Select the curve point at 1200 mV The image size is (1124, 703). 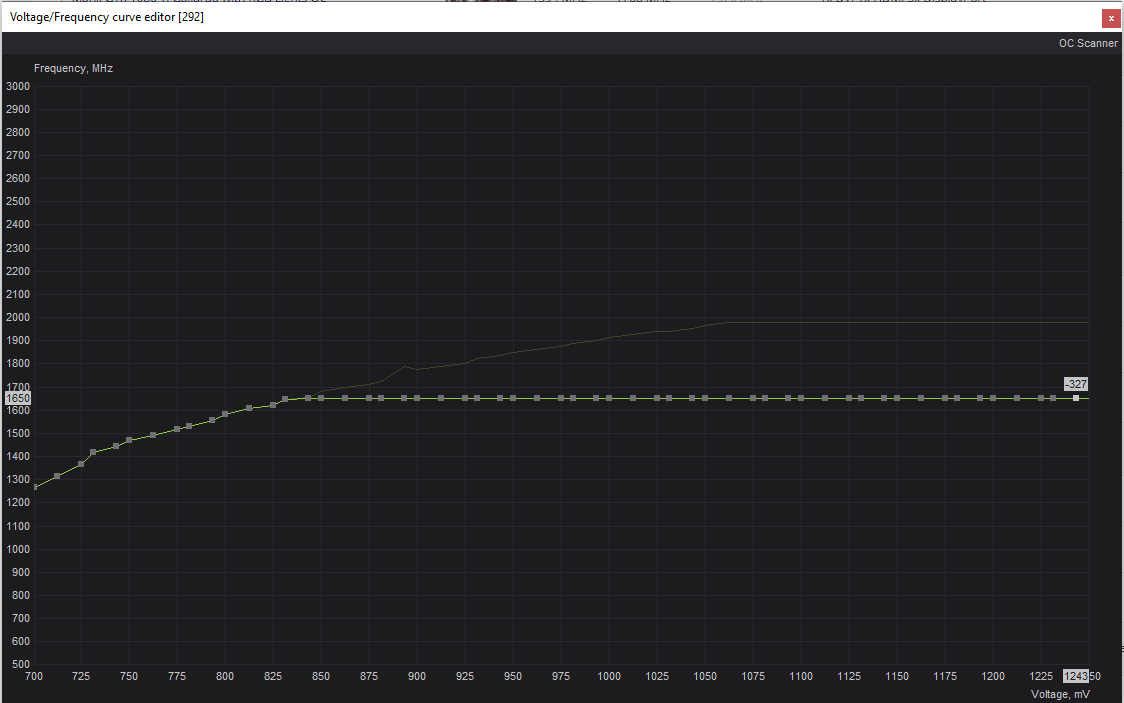coord(993,397)
